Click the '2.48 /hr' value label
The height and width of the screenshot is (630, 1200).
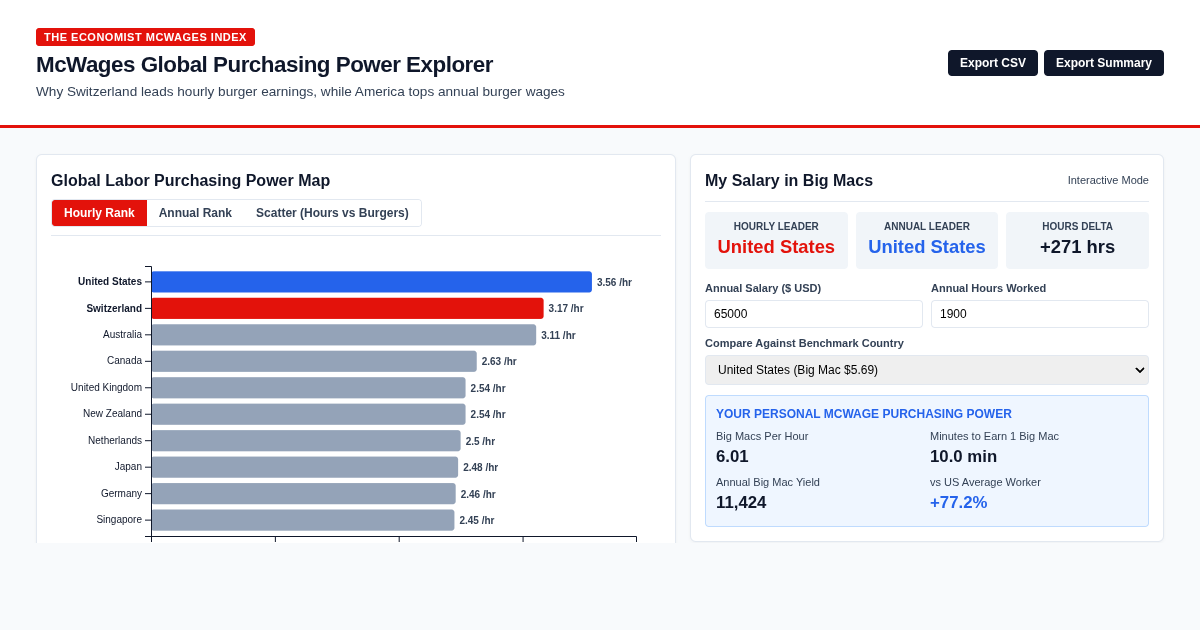click(480, 468)
